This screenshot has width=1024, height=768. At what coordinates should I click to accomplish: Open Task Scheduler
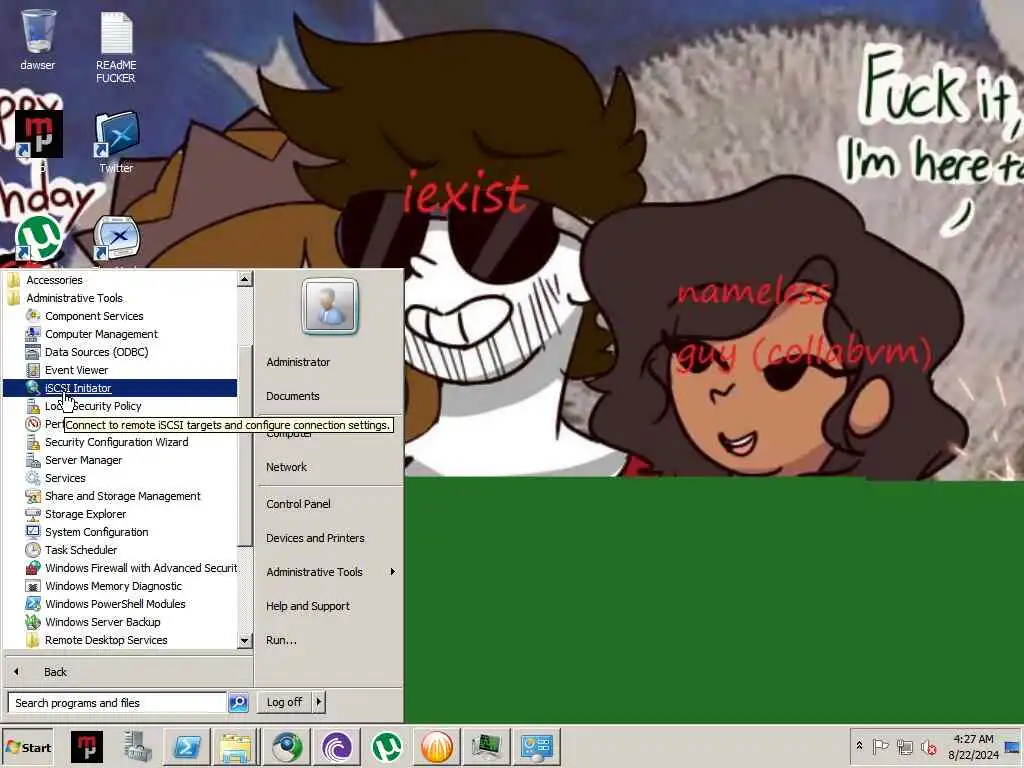[80, 550]
